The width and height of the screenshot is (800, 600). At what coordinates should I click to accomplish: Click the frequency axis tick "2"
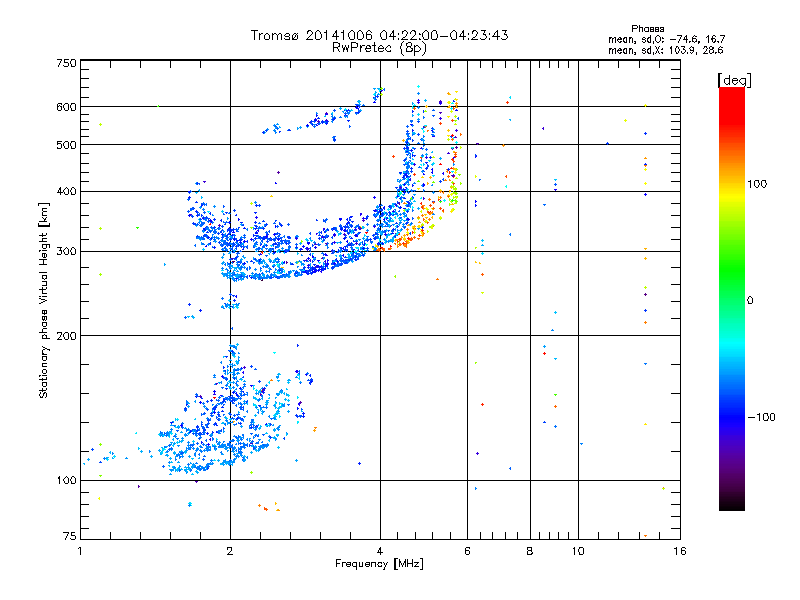click(230, 551)
